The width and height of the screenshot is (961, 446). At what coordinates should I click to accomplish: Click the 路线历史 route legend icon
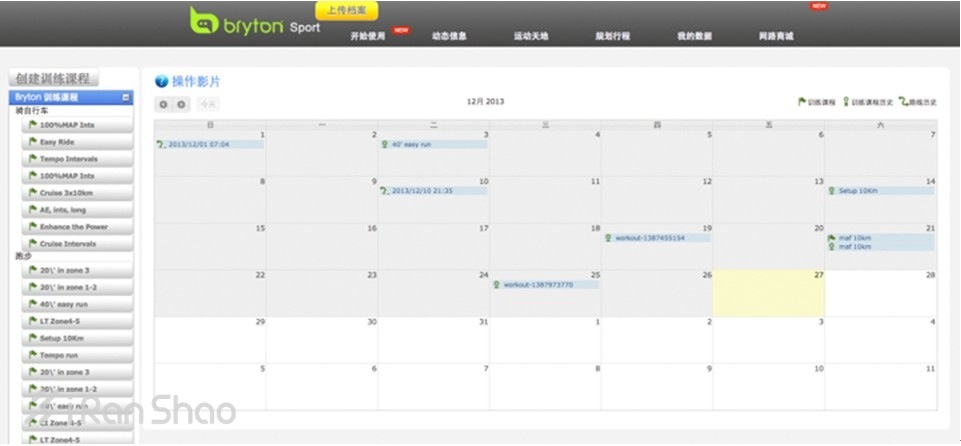(903, 102)
